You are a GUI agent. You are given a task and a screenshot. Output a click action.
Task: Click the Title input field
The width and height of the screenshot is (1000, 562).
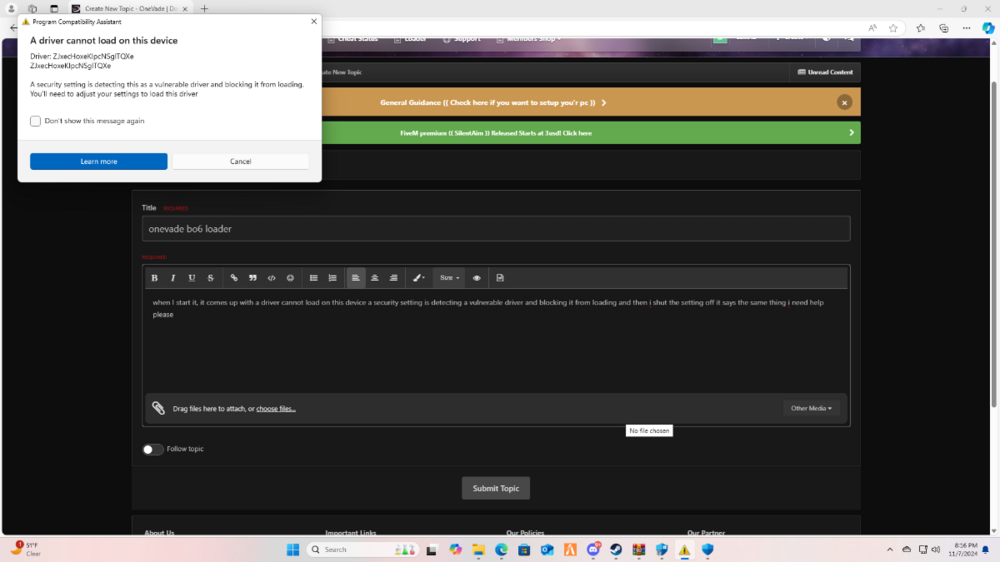click(x=496, y=228)
